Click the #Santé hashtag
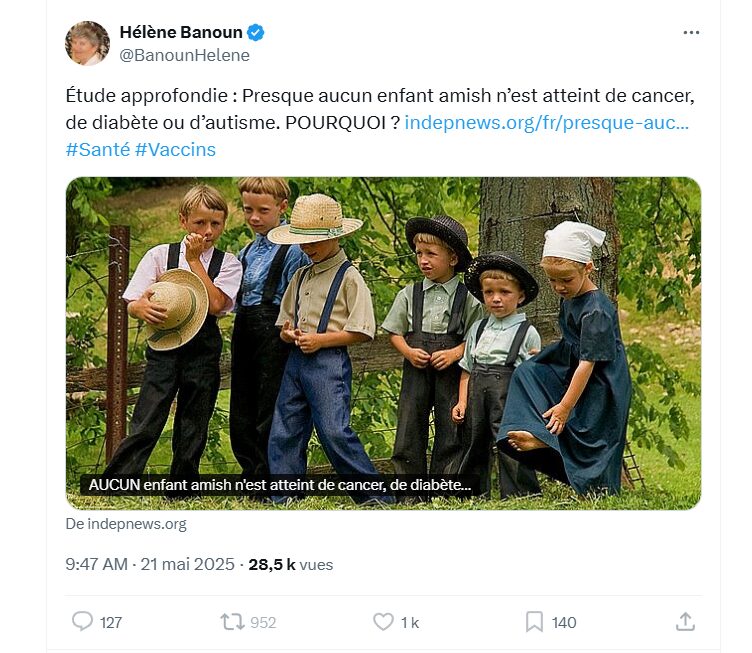 (97, 149)
